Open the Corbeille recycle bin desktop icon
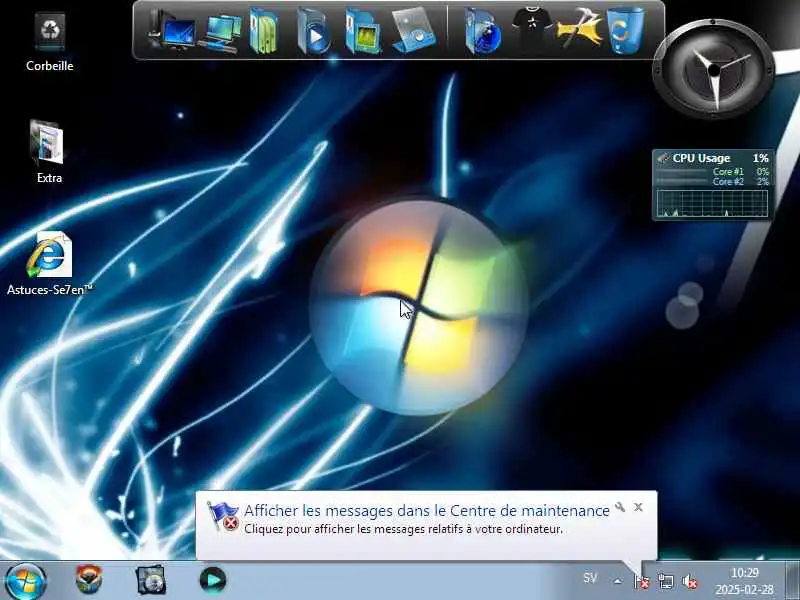 click(x=49, y=43)
